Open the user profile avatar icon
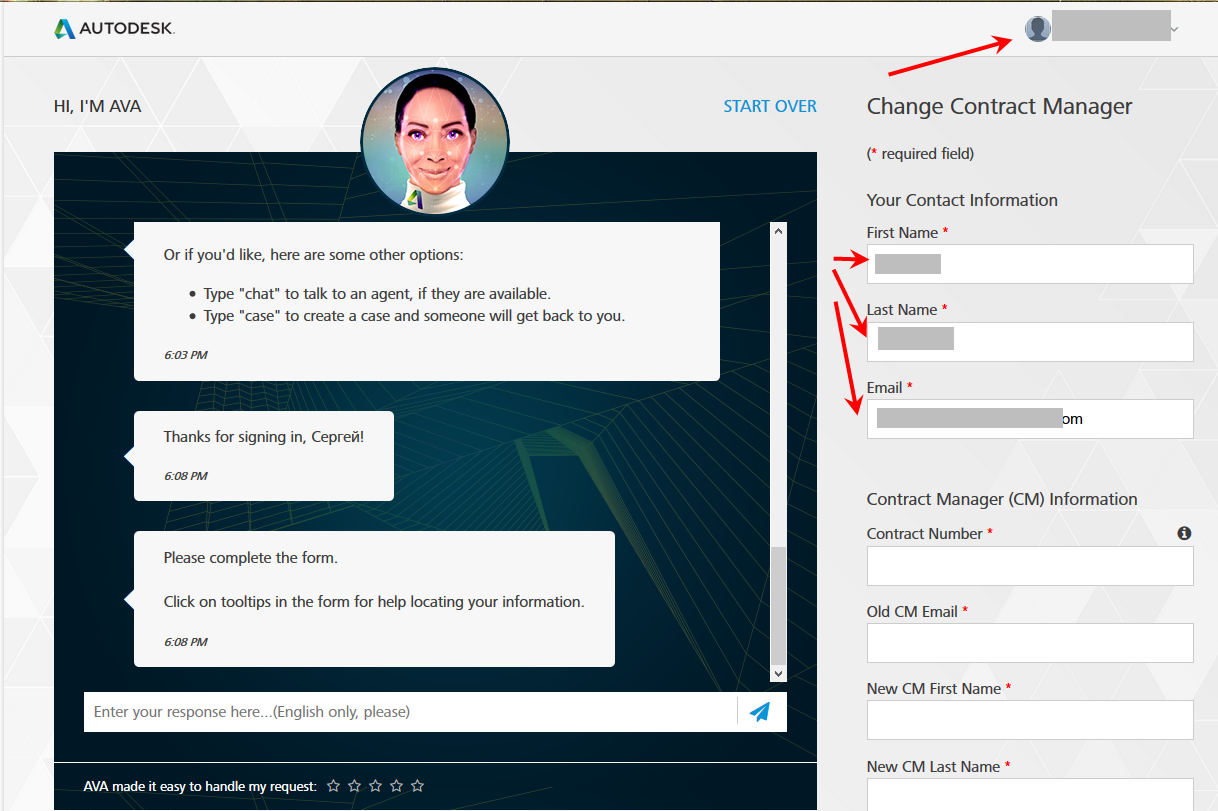 coord(1038,29)
